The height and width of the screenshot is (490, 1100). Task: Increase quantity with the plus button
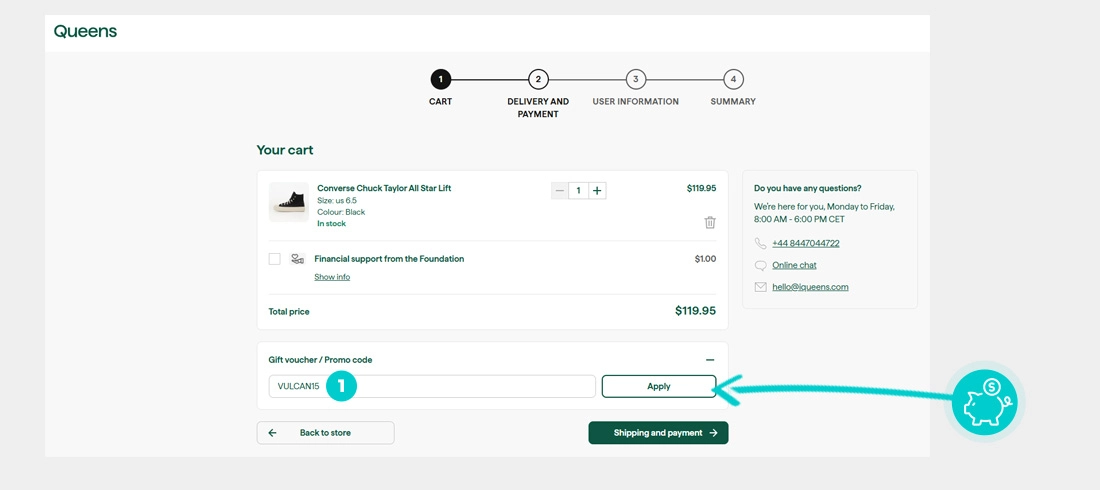coord(597,190)
